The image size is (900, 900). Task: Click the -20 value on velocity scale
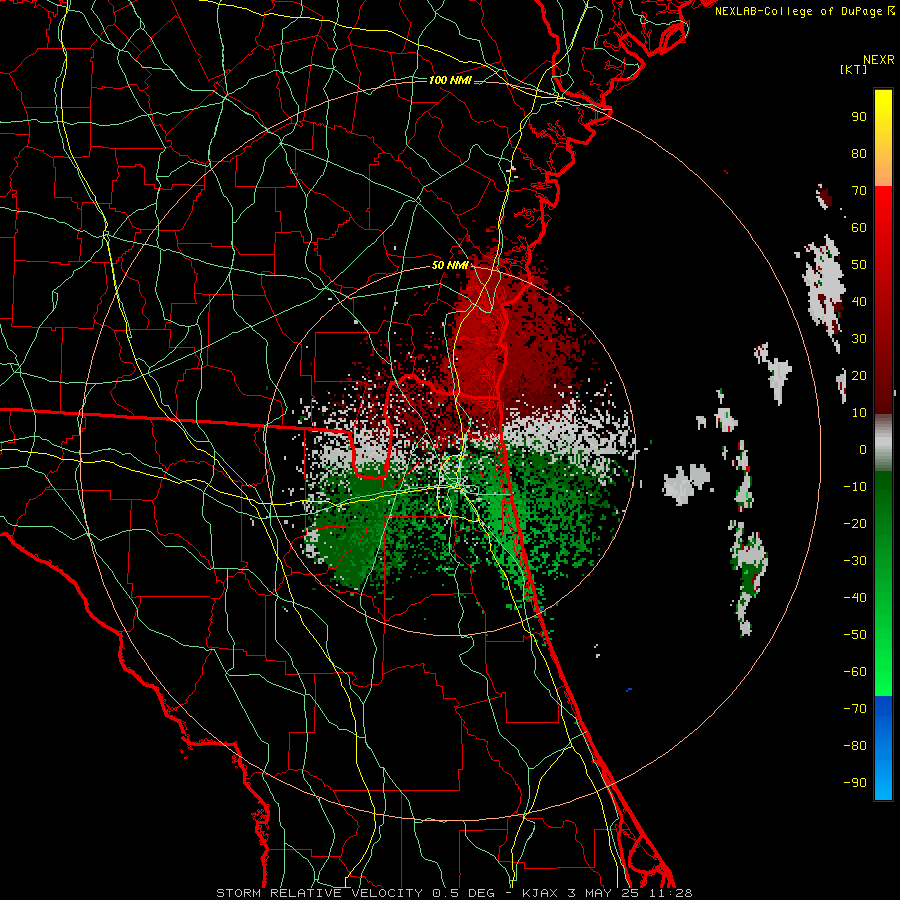pos(855,523)
